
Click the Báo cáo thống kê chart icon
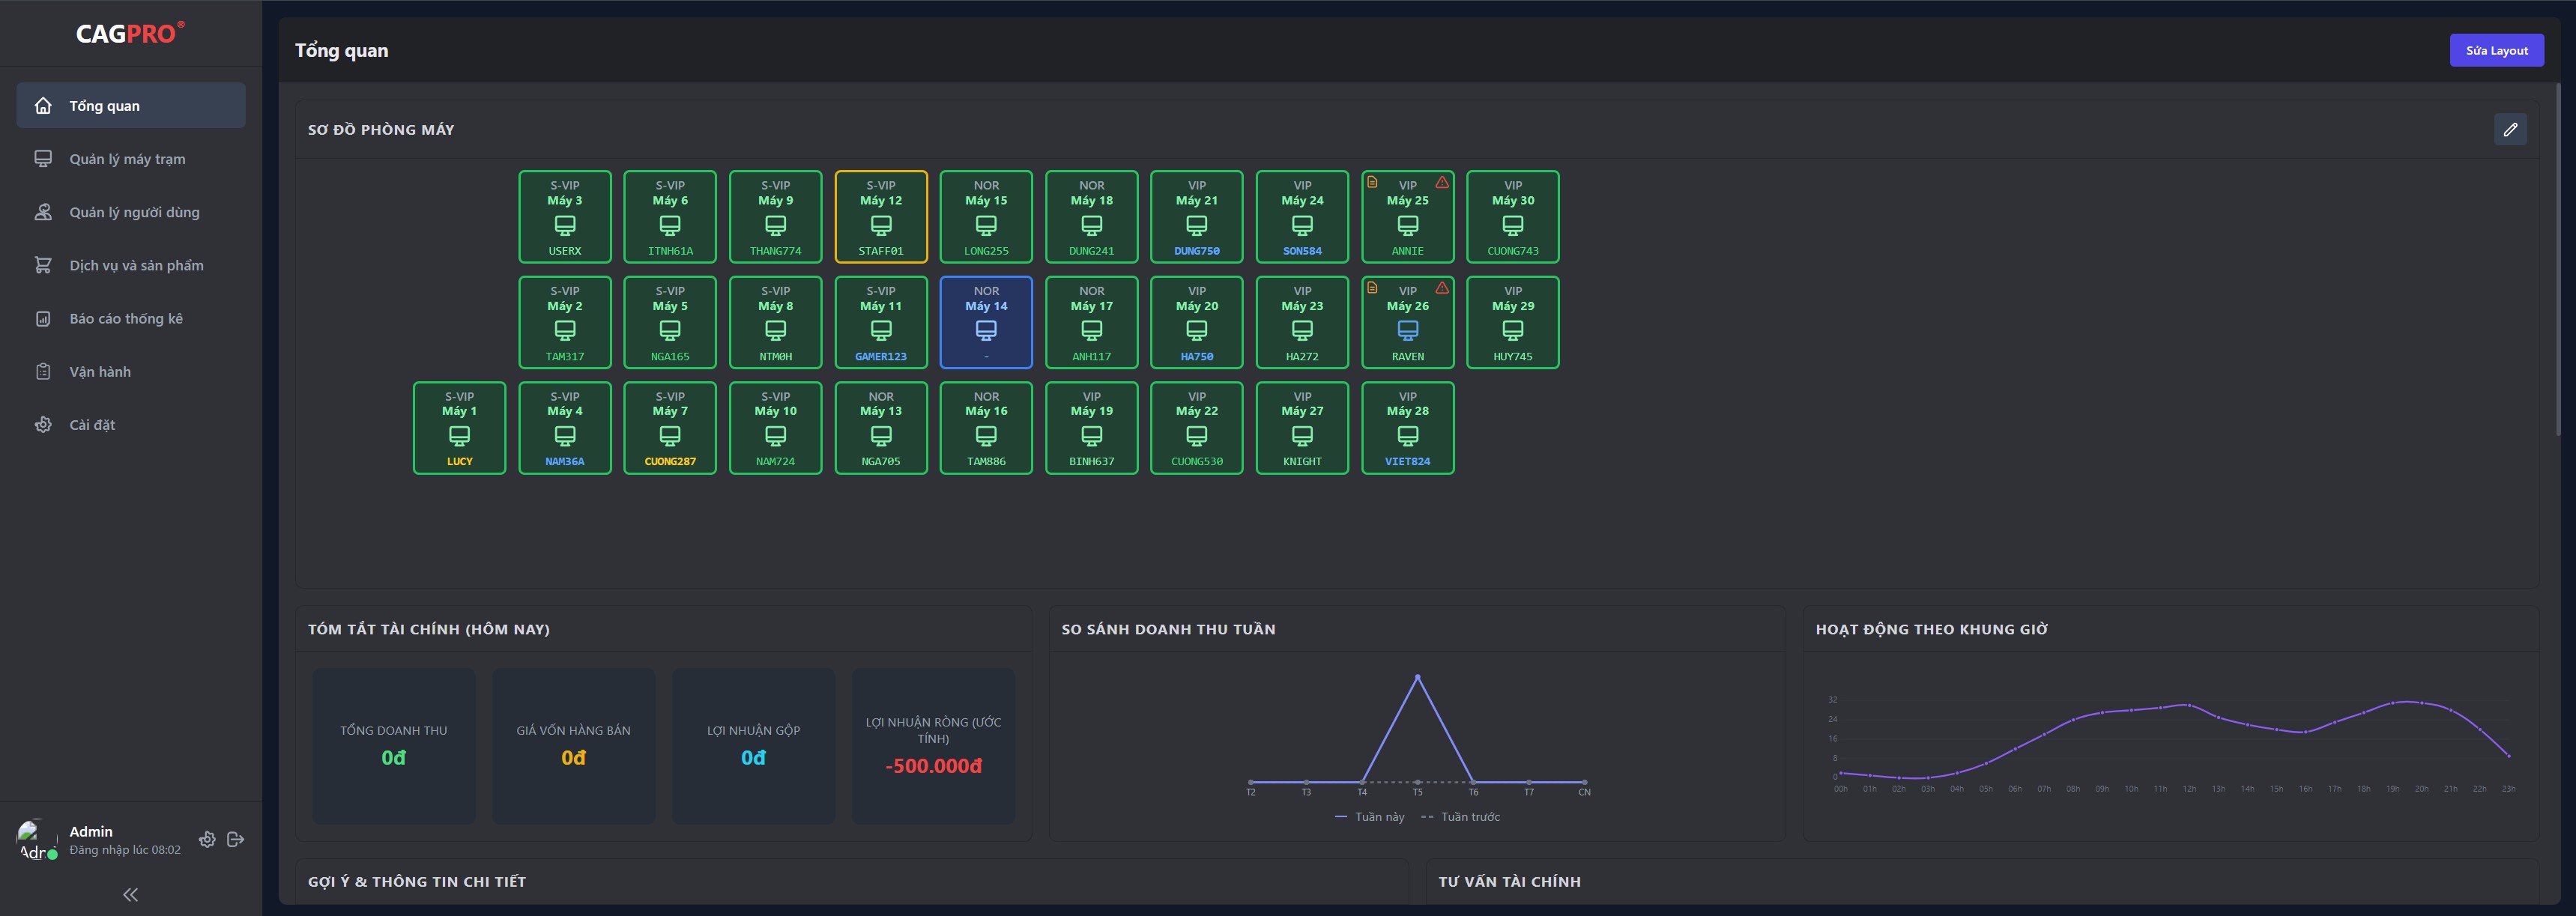pyautogui.click(x=43, y=318)
